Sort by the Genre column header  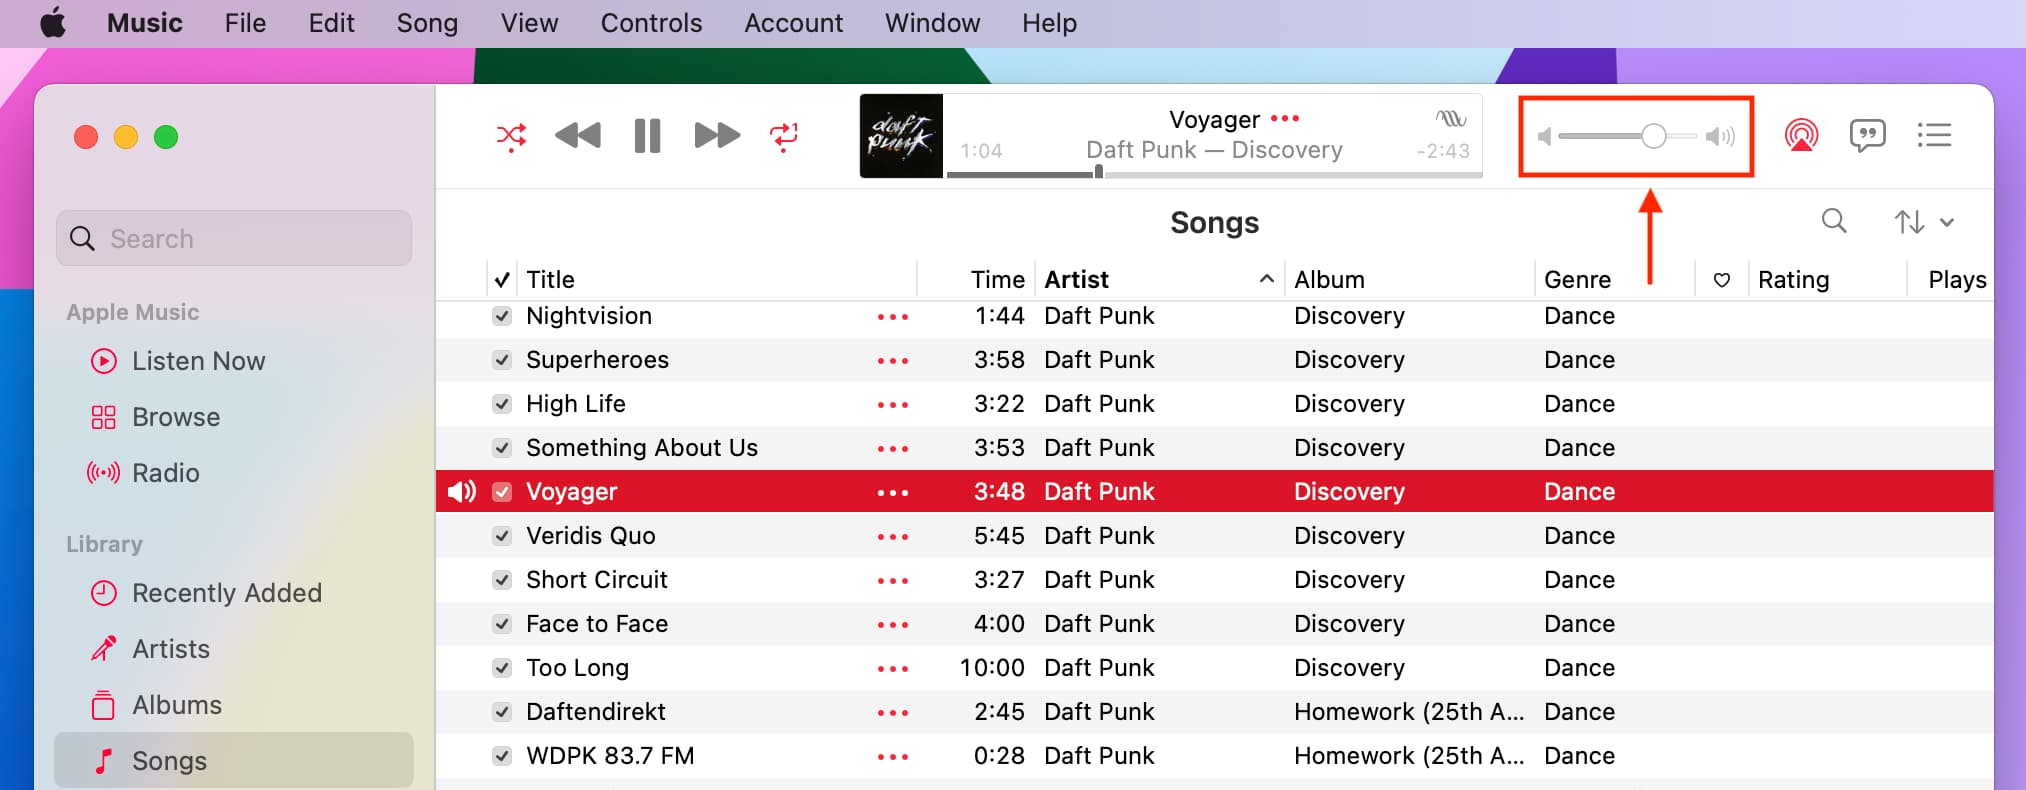point(1614,279)
